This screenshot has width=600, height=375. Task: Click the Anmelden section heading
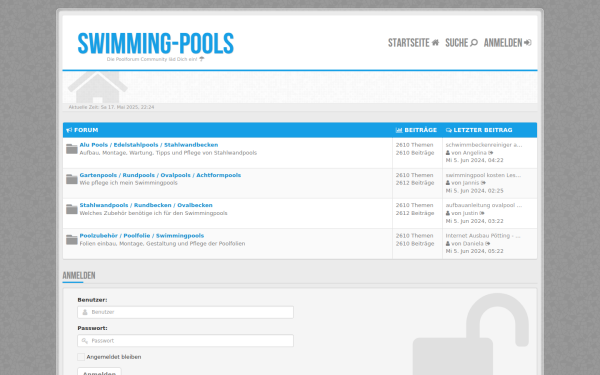(79, 276)
